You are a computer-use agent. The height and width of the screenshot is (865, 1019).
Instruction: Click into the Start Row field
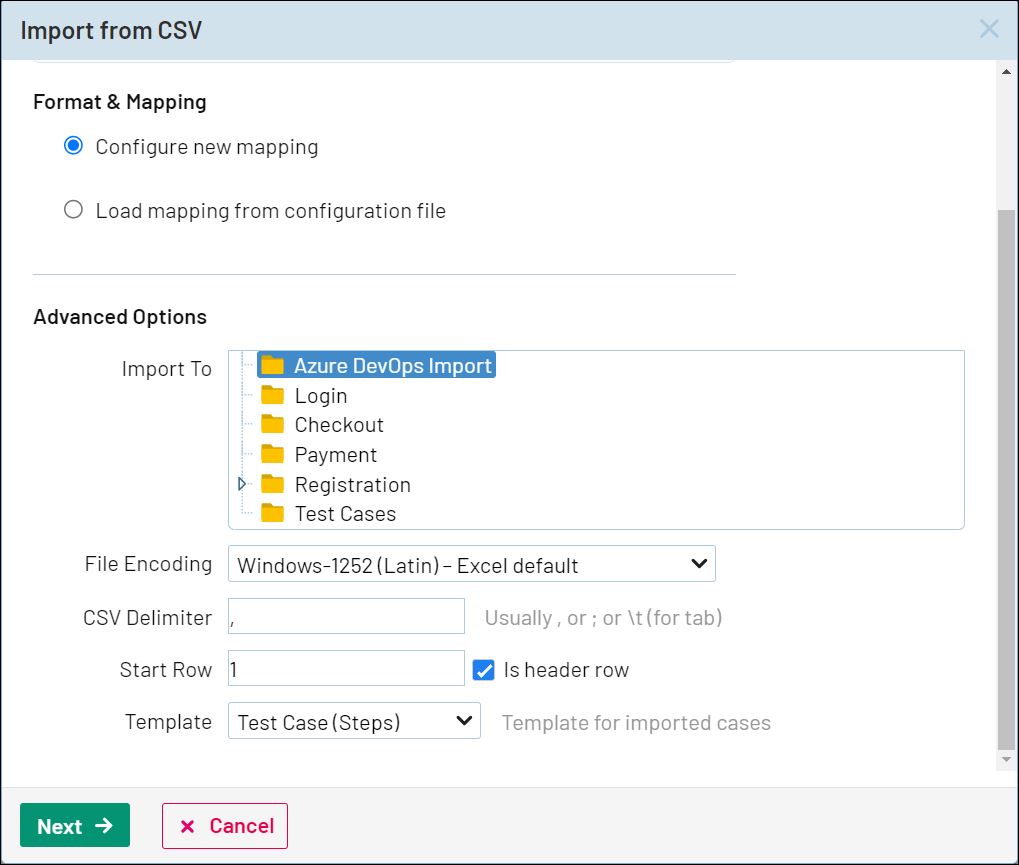tap(346, 669)
